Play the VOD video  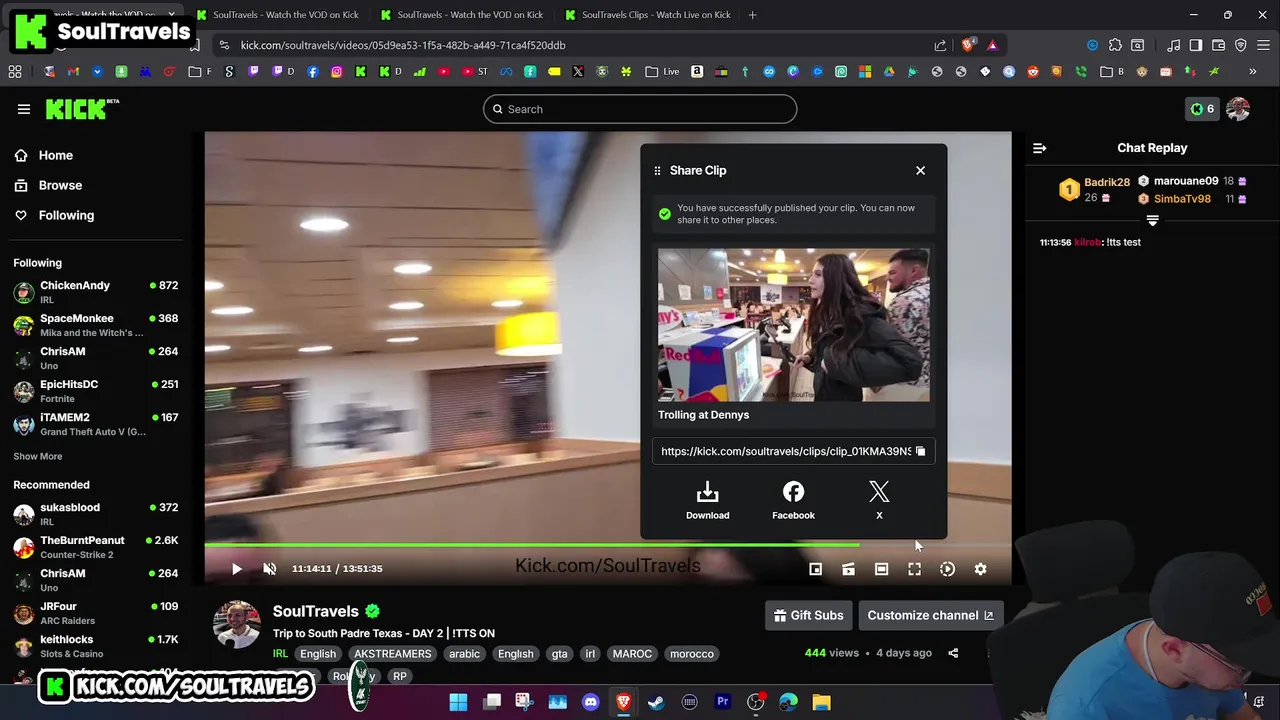click(x=236, y=569)
